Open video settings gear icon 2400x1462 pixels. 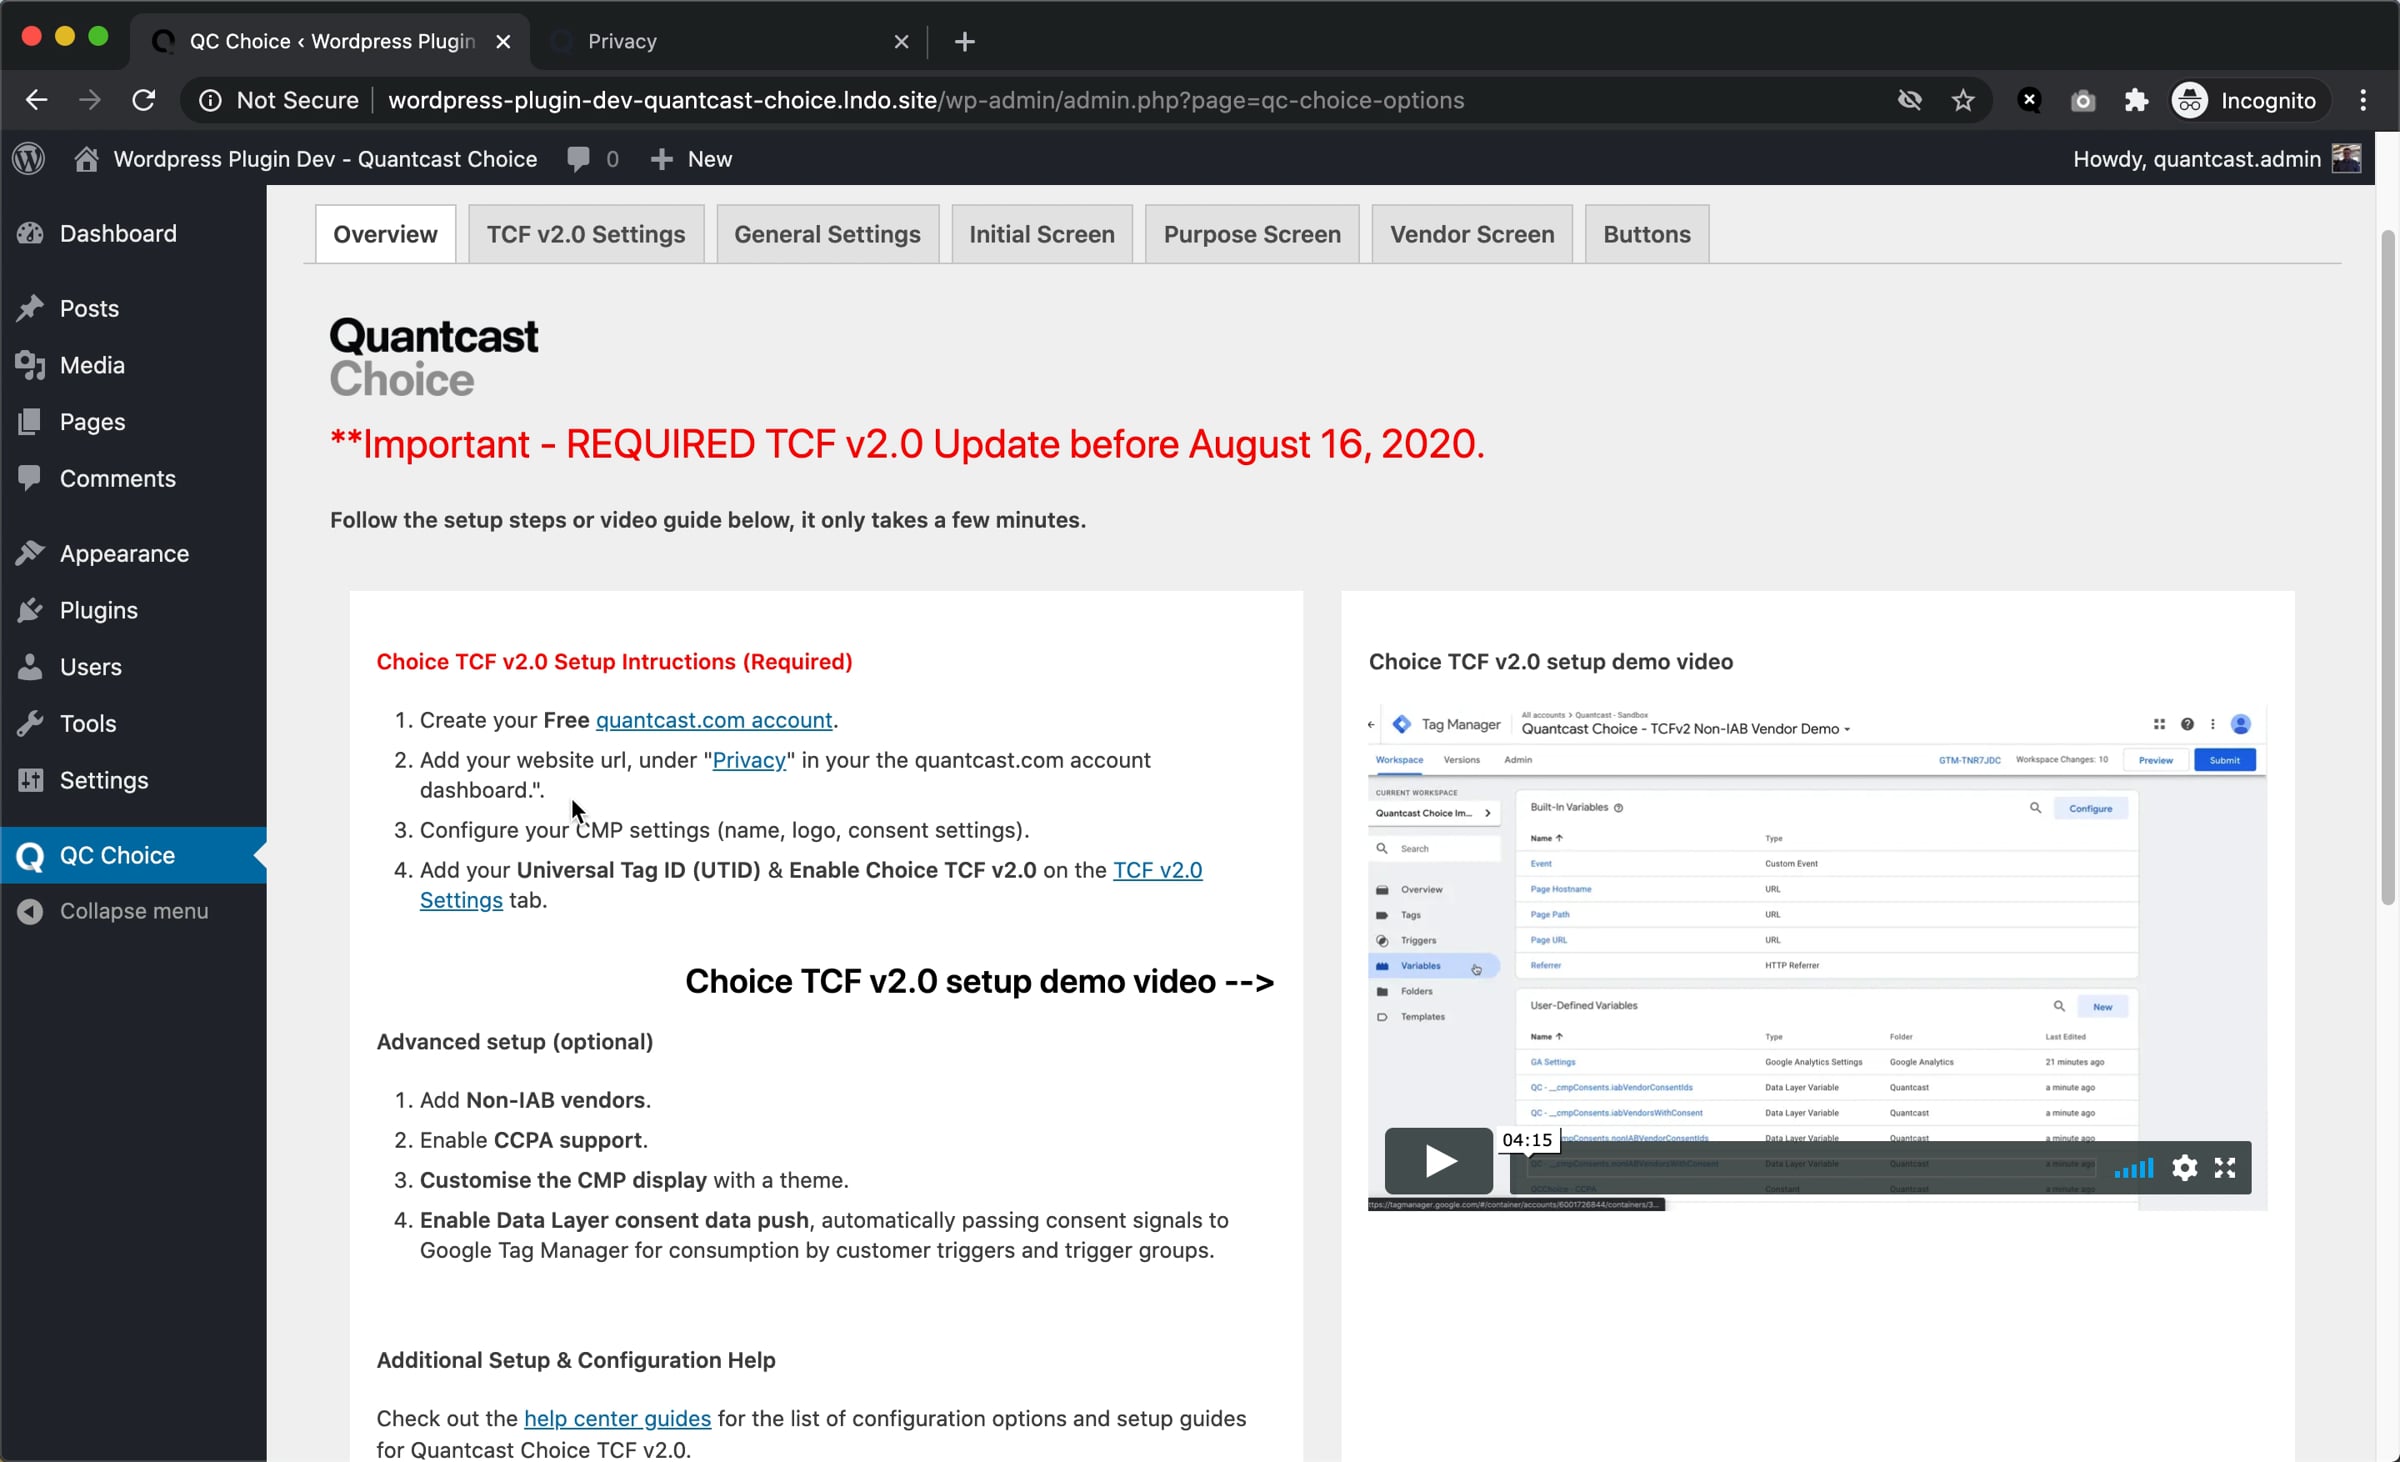2184,1168
